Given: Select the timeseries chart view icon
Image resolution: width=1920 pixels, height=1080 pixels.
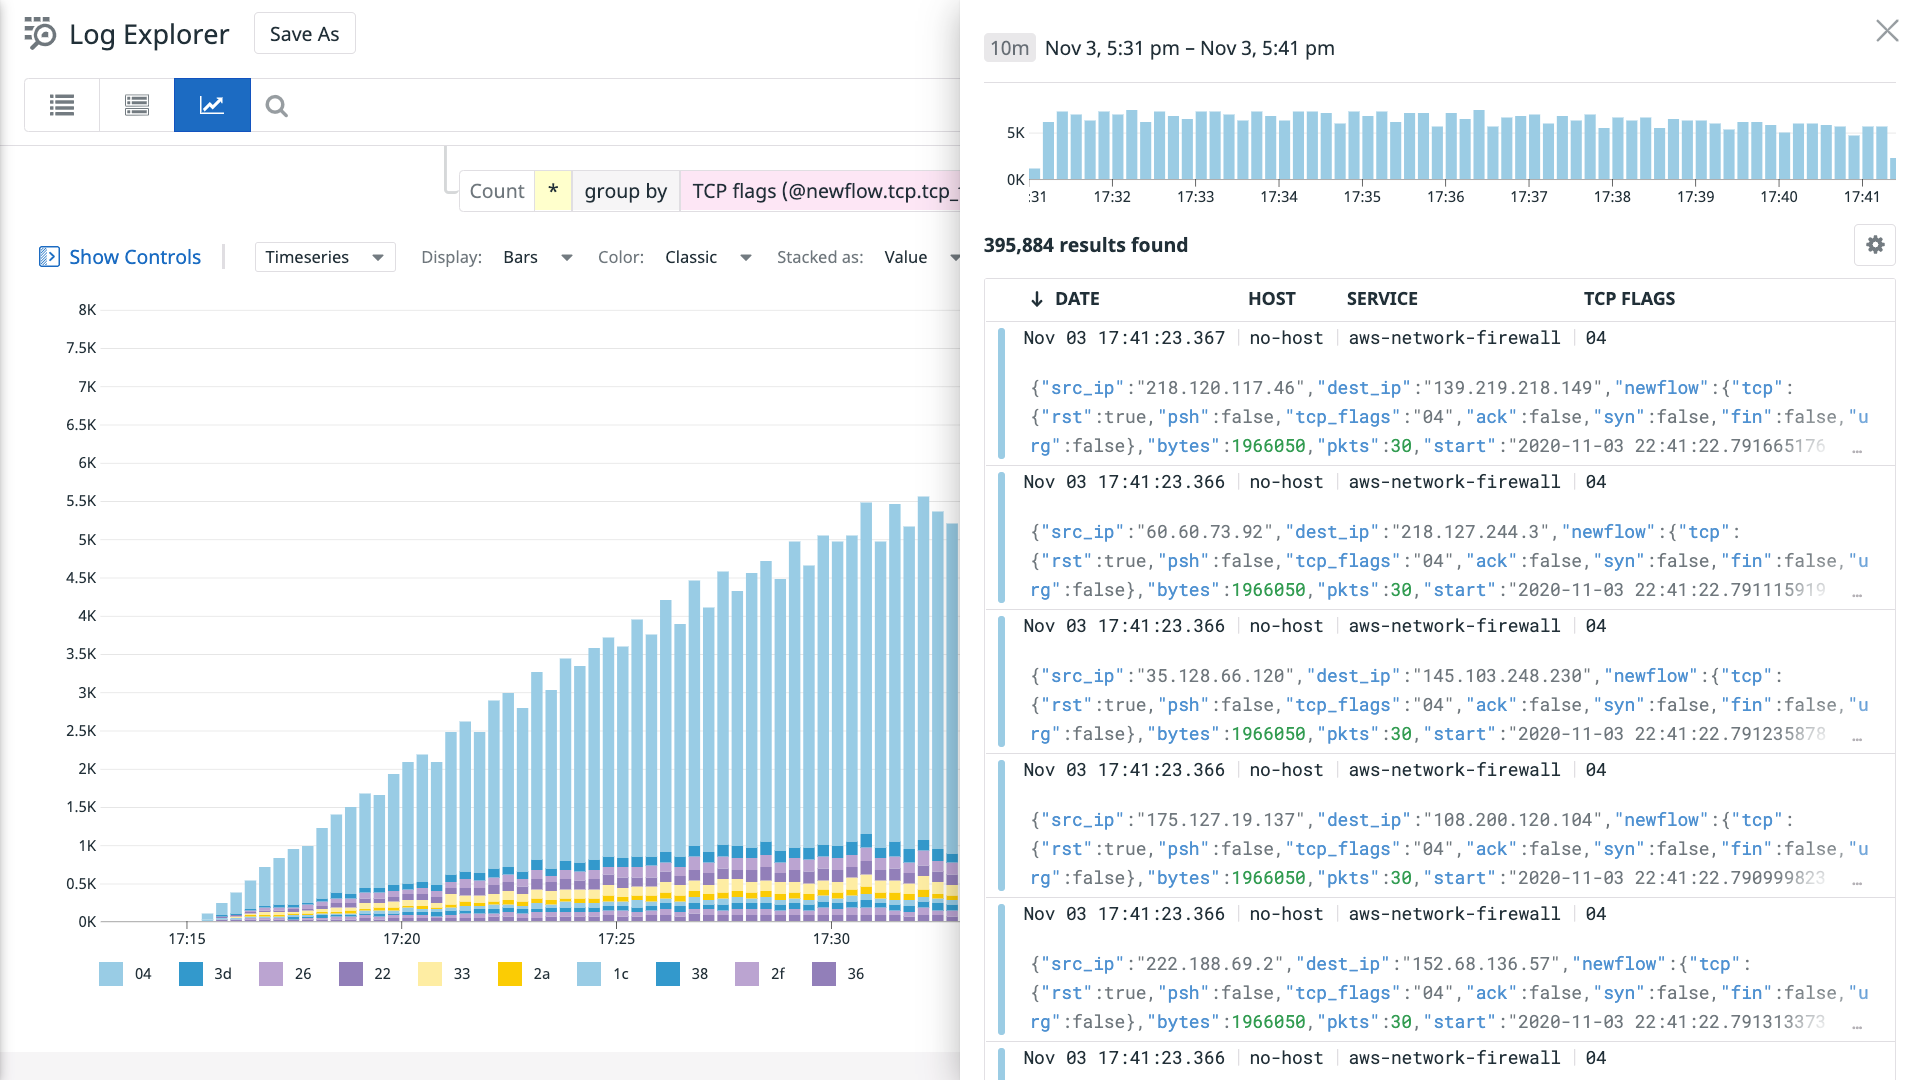Looking at the screenshot, I should (211, 105).
